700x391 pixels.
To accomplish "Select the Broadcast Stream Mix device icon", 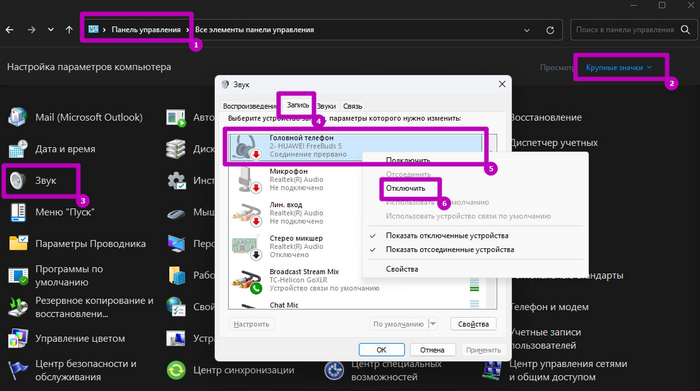I will pos(247,281).
